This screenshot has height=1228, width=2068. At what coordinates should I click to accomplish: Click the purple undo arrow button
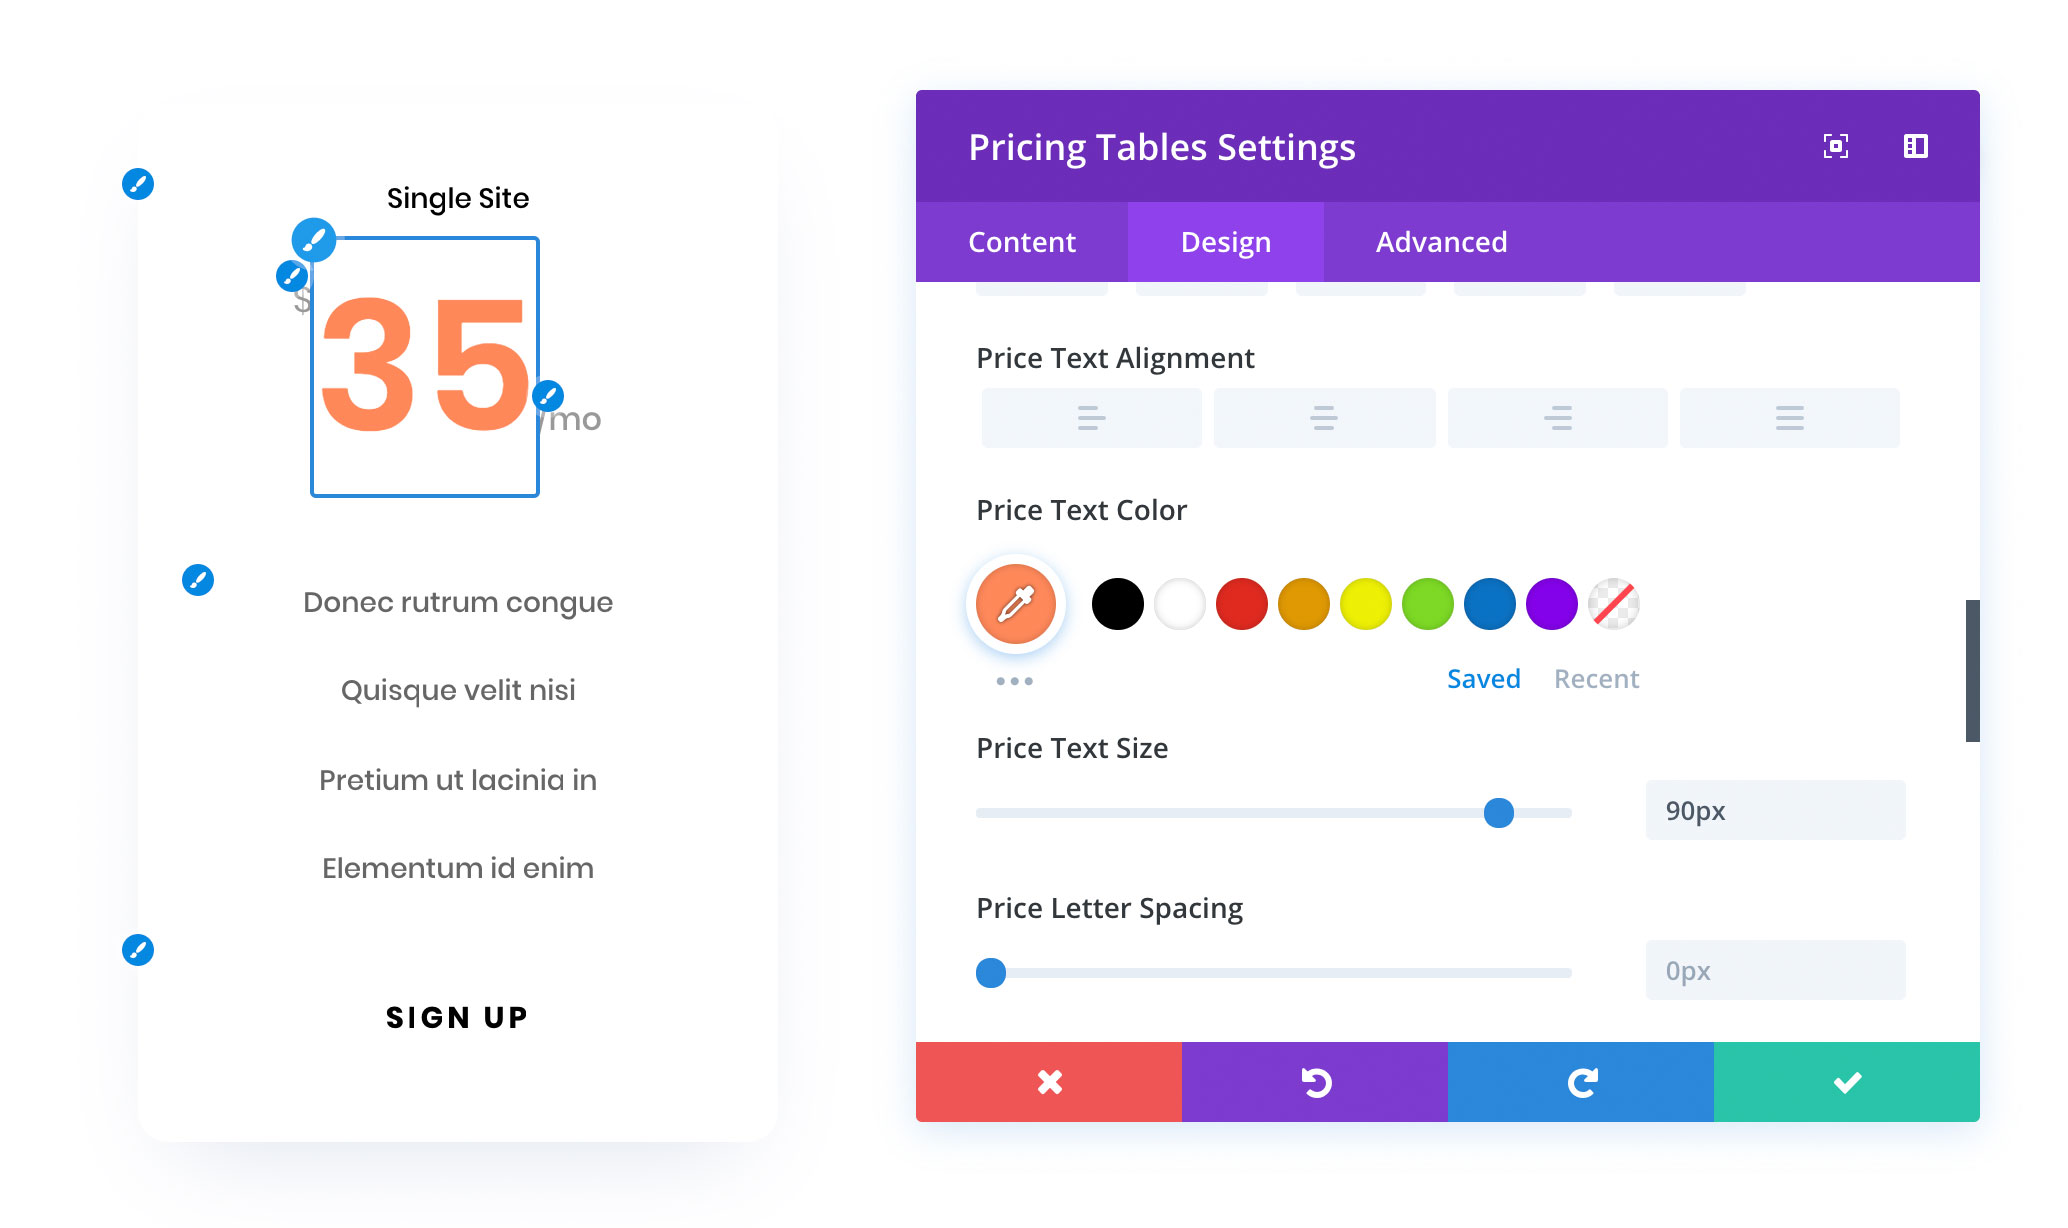[1315, 1082]
